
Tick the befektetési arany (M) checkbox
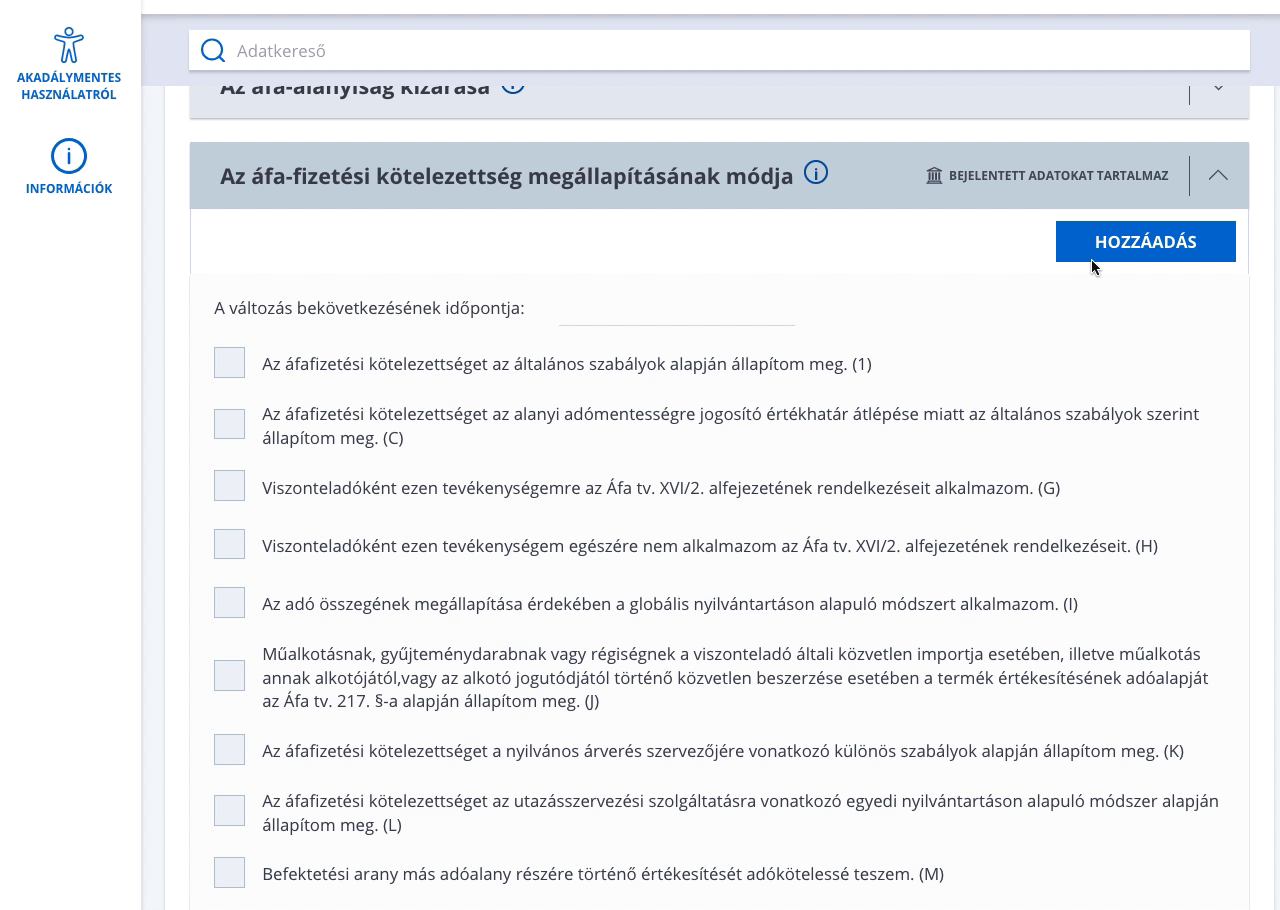(229, 872)
